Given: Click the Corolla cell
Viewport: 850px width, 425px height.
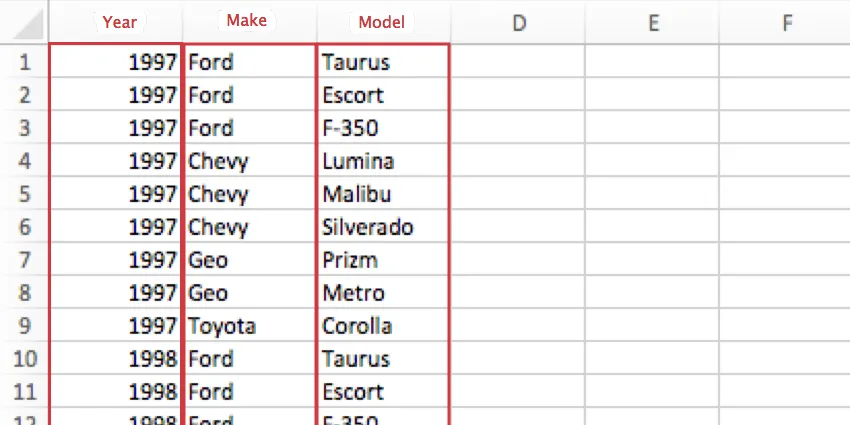Looking at the screenshot, I should pyautogui.click(x=357, y=326).
